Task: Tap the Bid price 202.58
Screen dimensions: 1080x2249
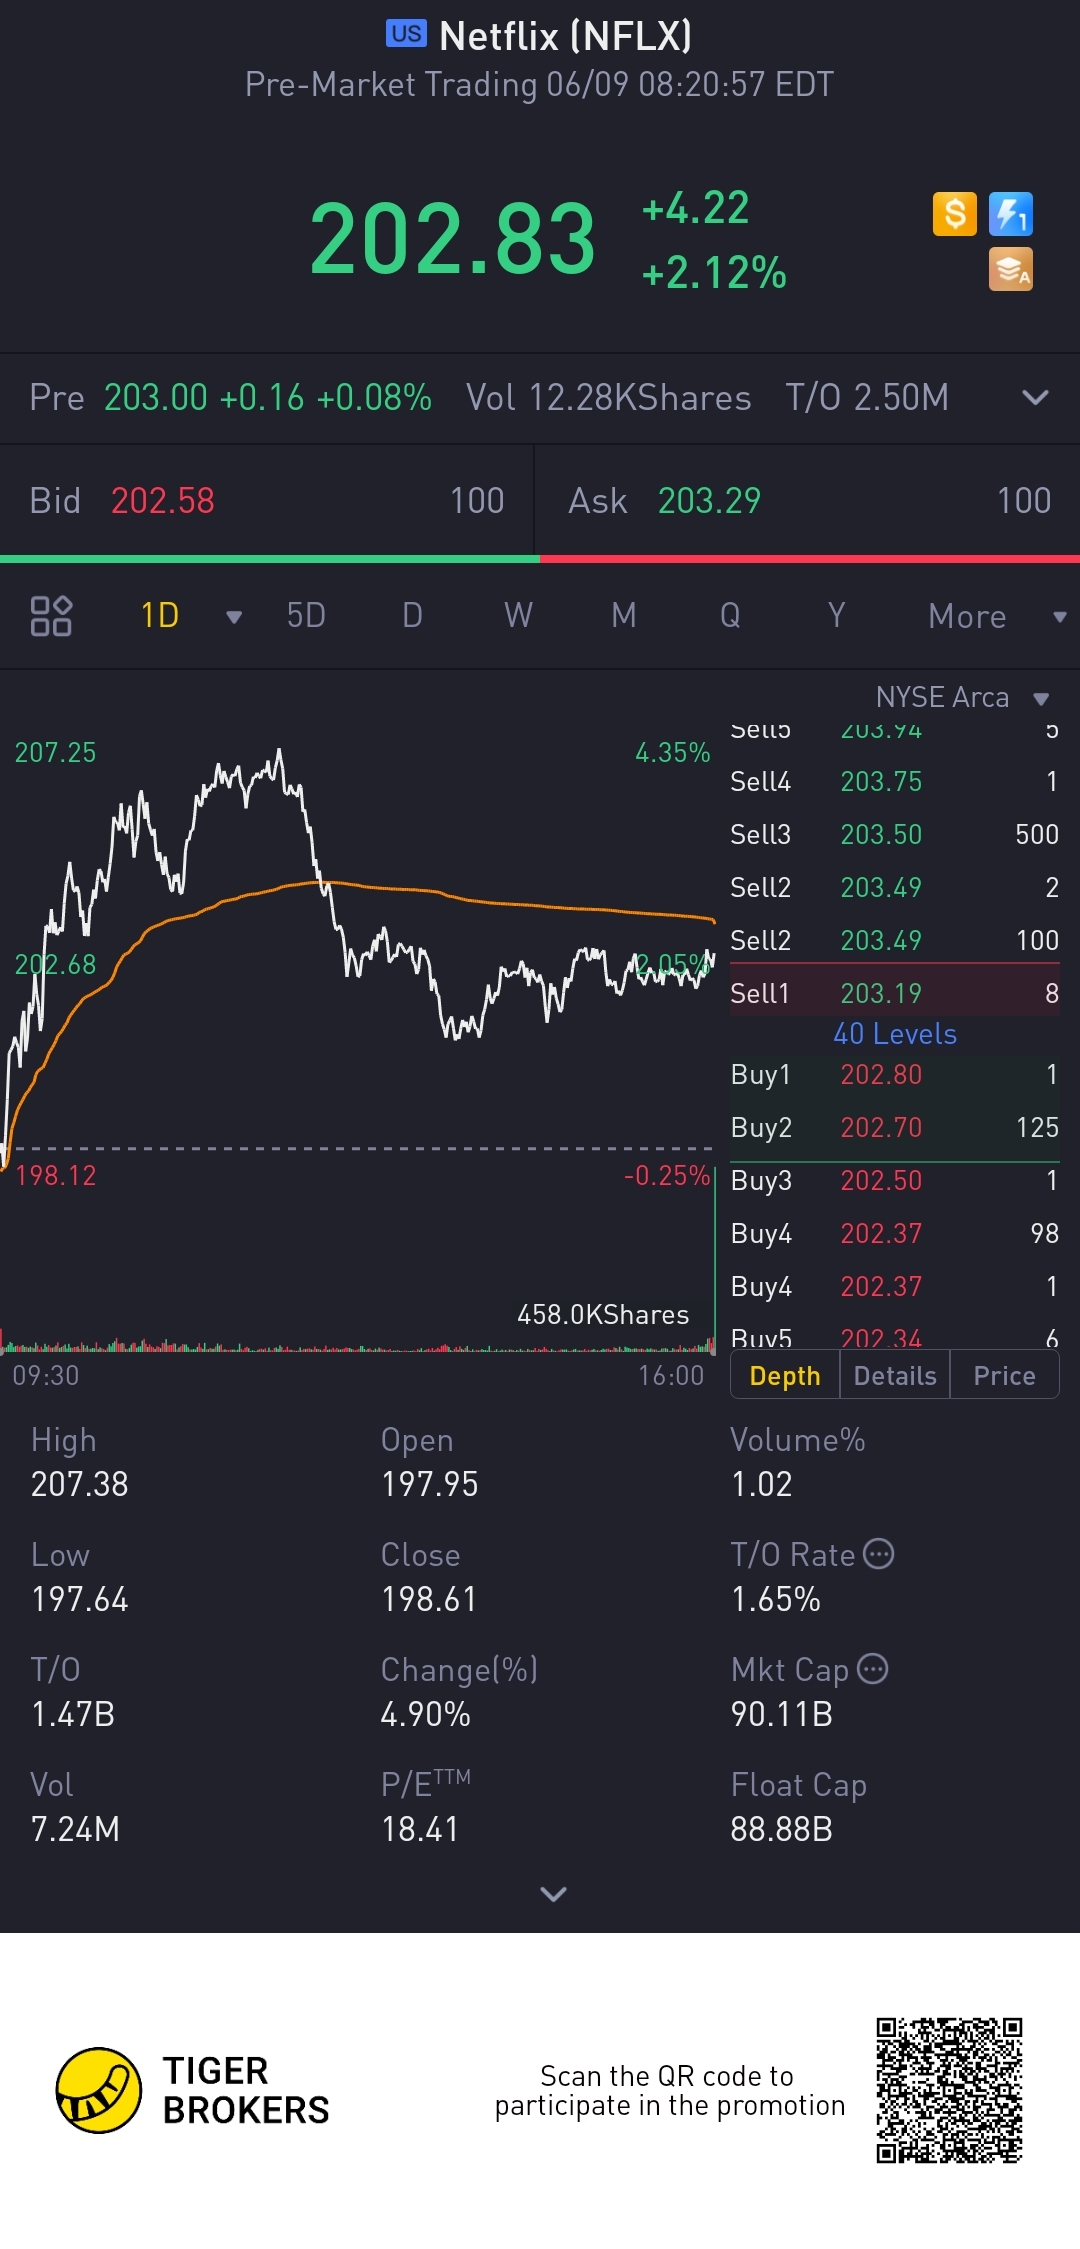Action: 163,501
